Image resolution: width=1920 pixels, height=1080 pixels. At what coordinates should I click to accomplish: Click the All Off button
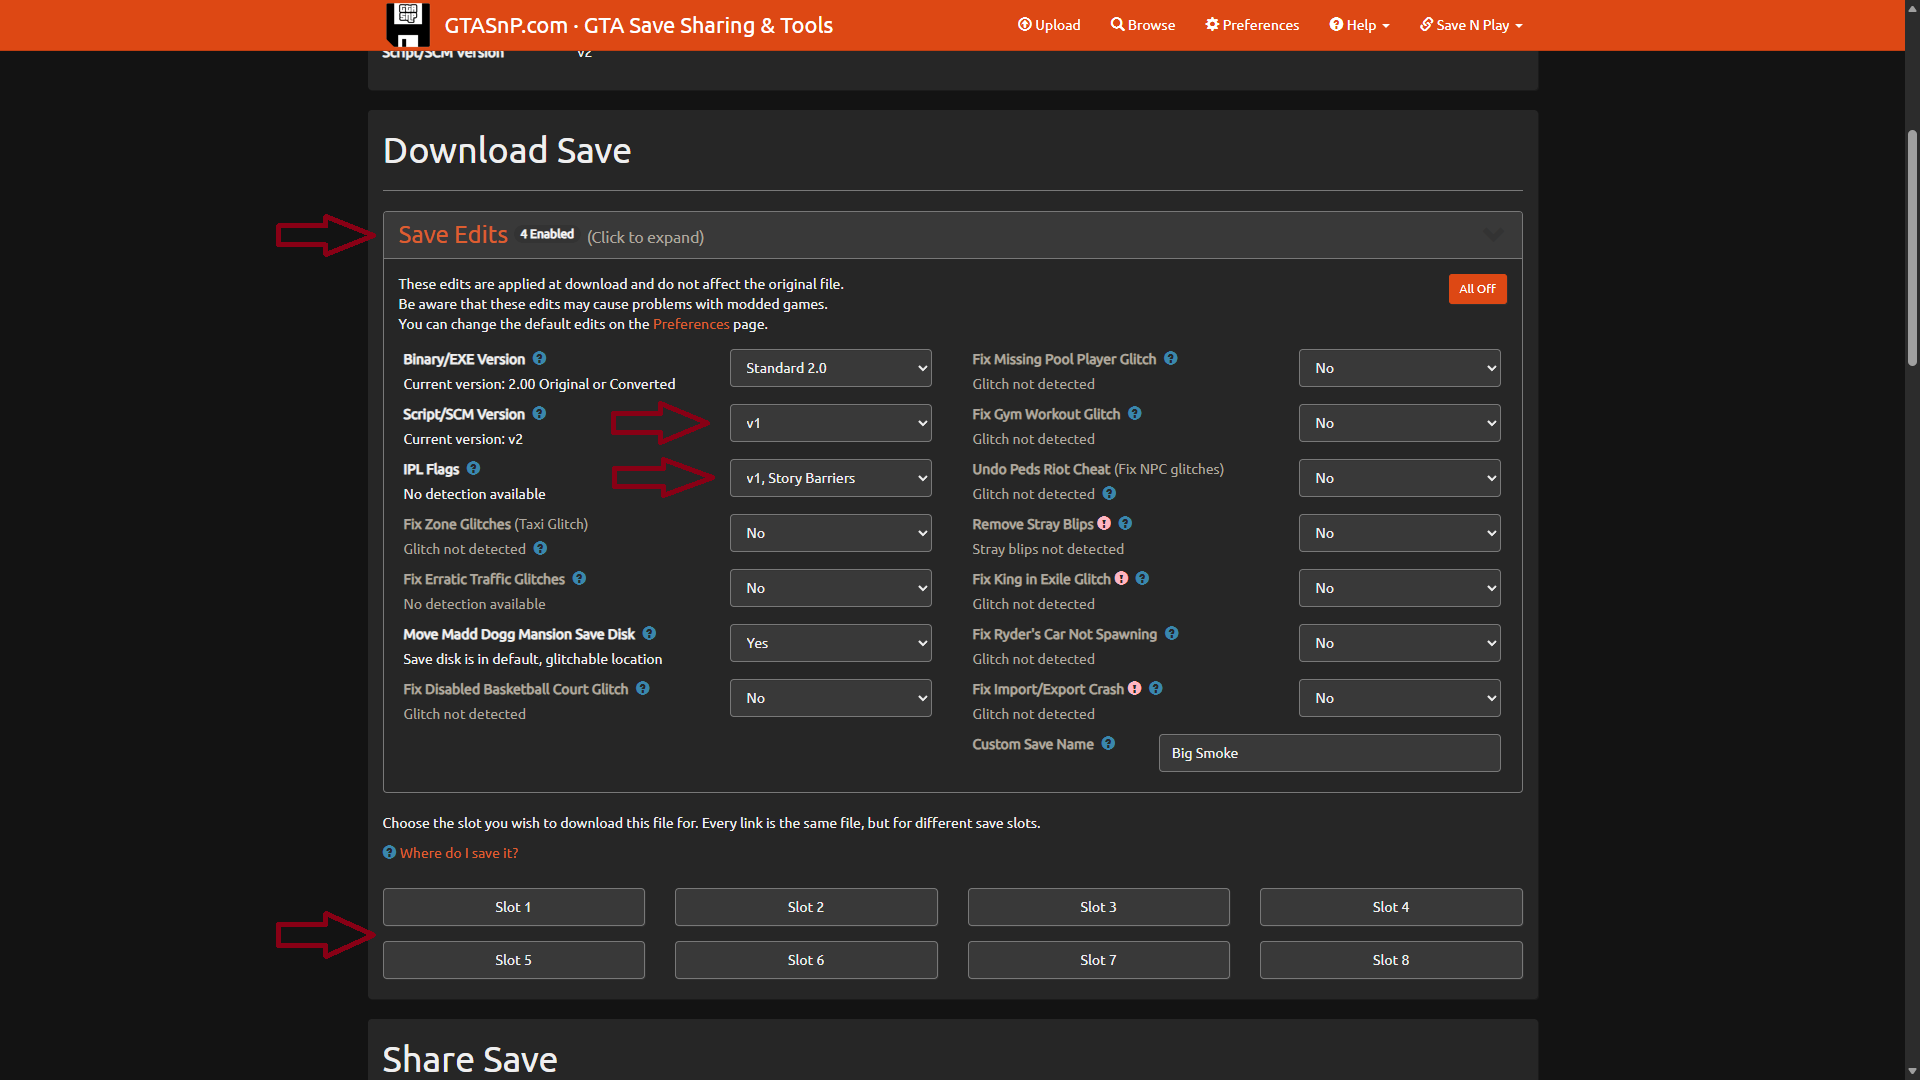pos(1477,289)
